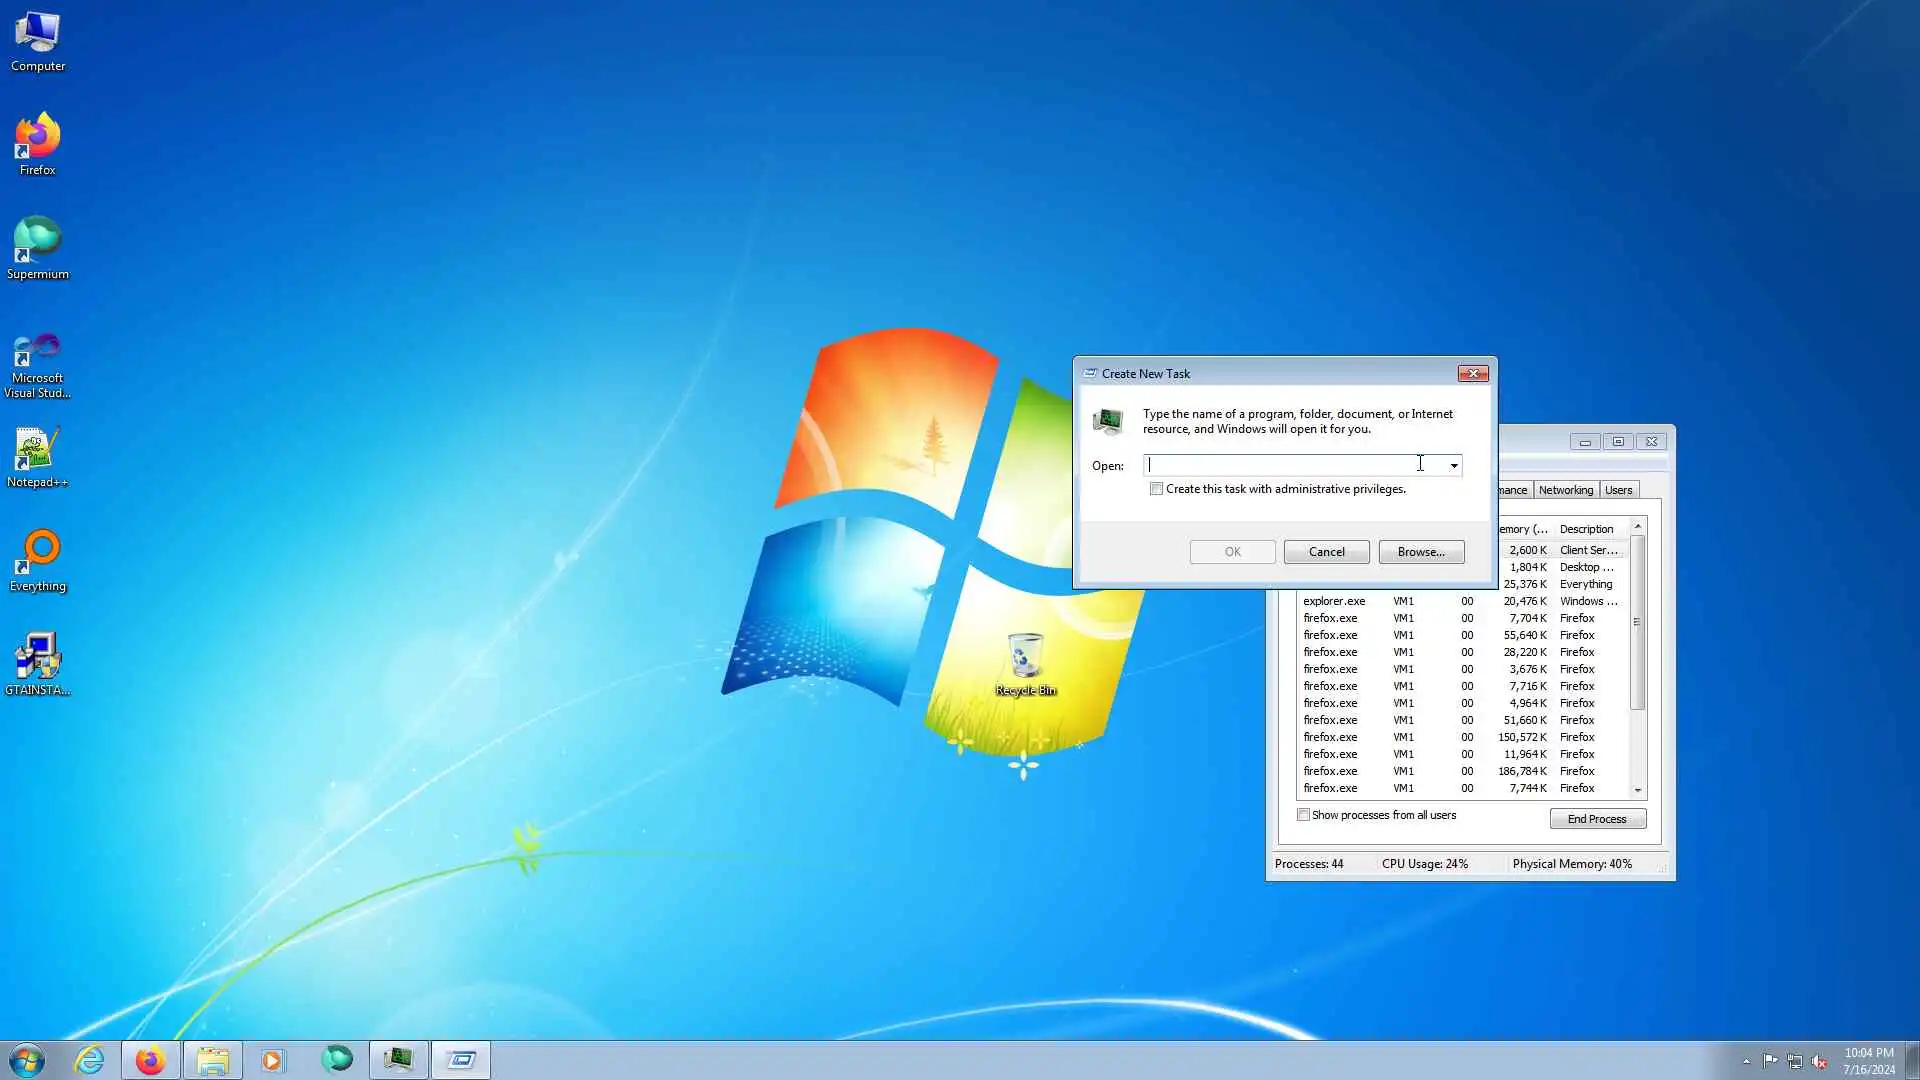Open the Supermium desktop icon
Viewport: 1920px width, 1080px height.
(x=37, y=244)
